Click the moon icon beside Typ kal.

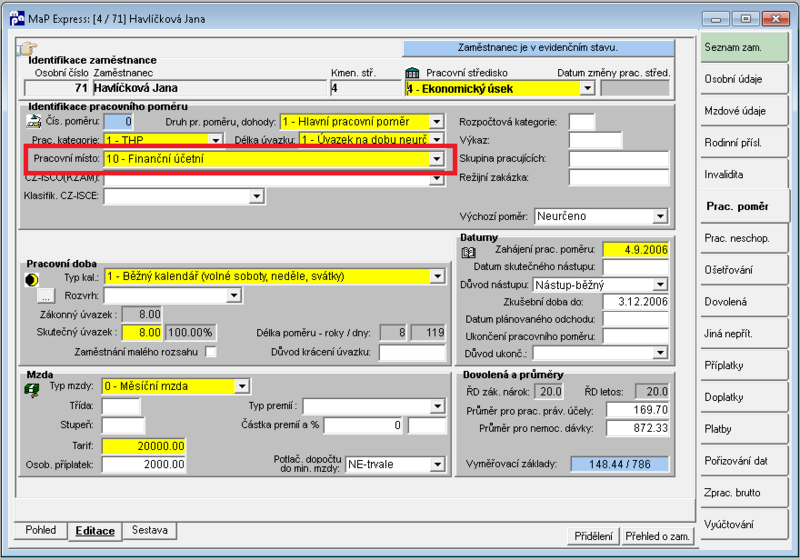[32, 279]
